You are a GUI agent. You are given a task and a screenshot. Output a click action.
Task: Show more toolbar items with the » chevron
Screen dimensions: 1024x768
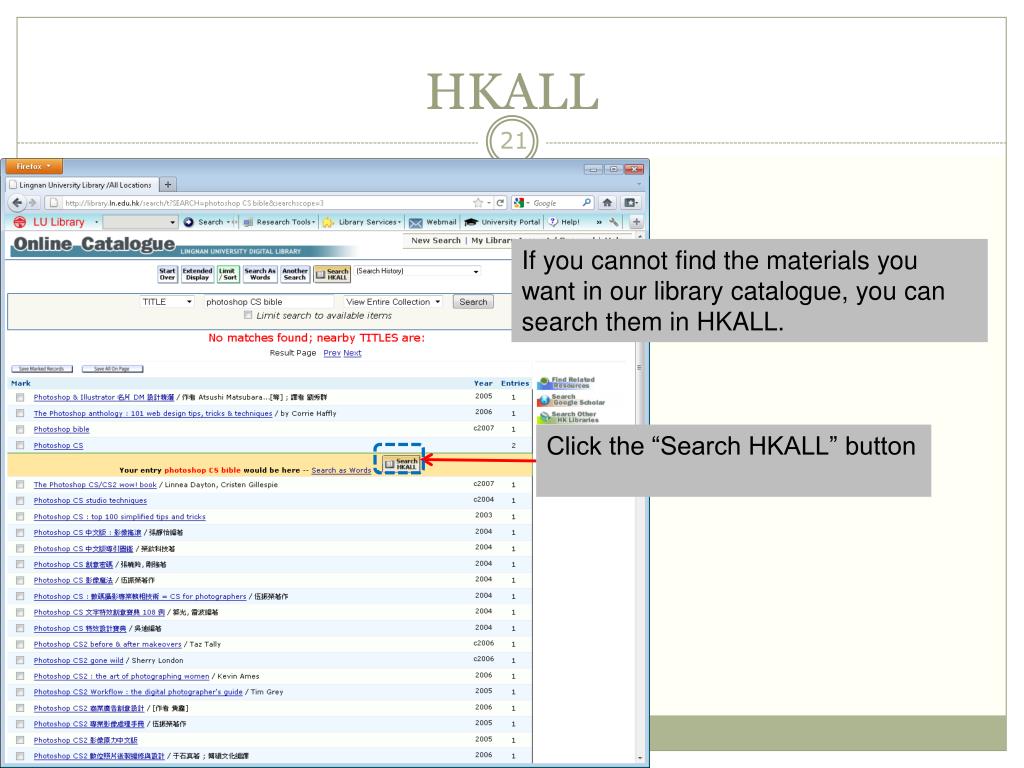[599, 222]
